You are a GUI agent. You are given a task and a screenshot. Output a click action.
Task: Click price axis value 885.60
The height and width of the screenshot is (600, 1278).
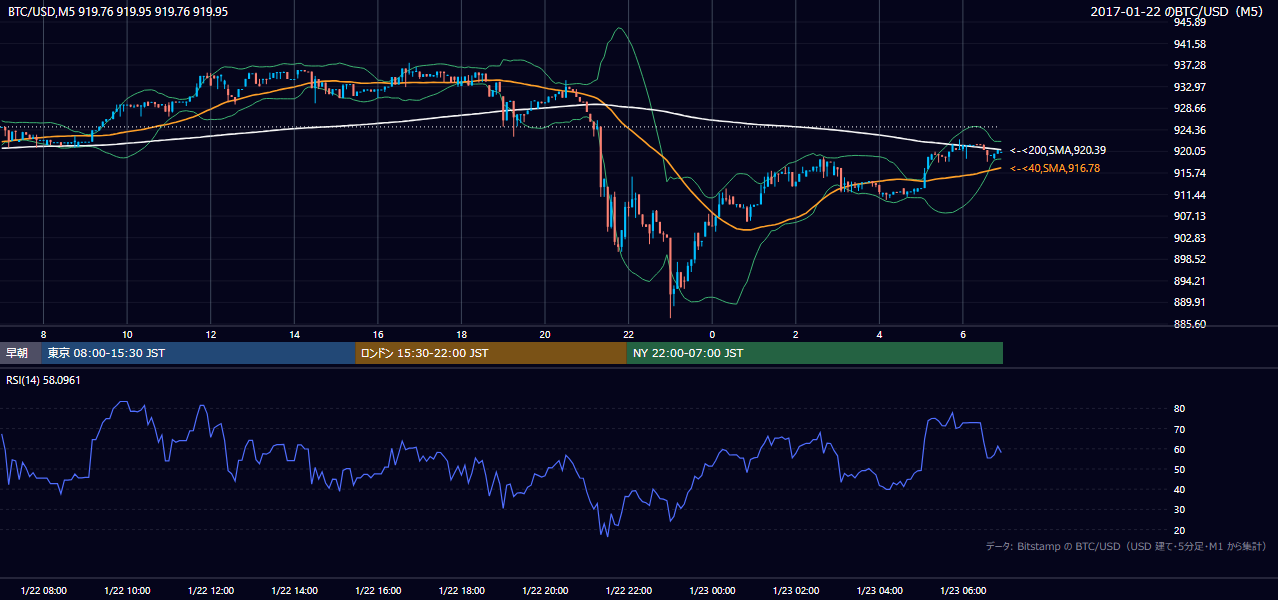[1190, 324]
